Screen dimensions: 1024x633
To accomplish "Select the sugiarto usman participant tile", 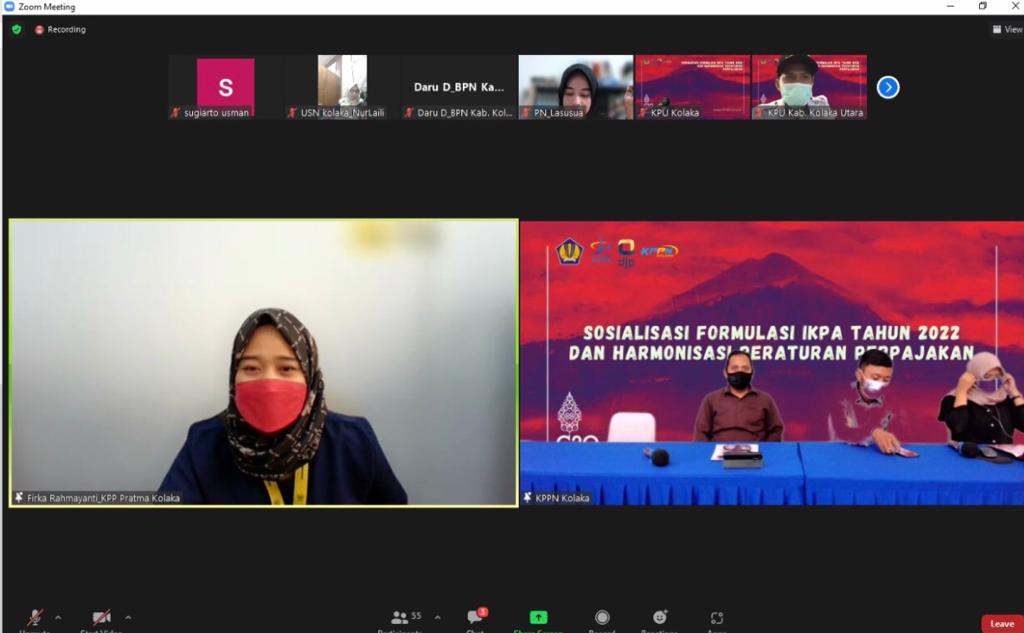I will tap(225, 87).
